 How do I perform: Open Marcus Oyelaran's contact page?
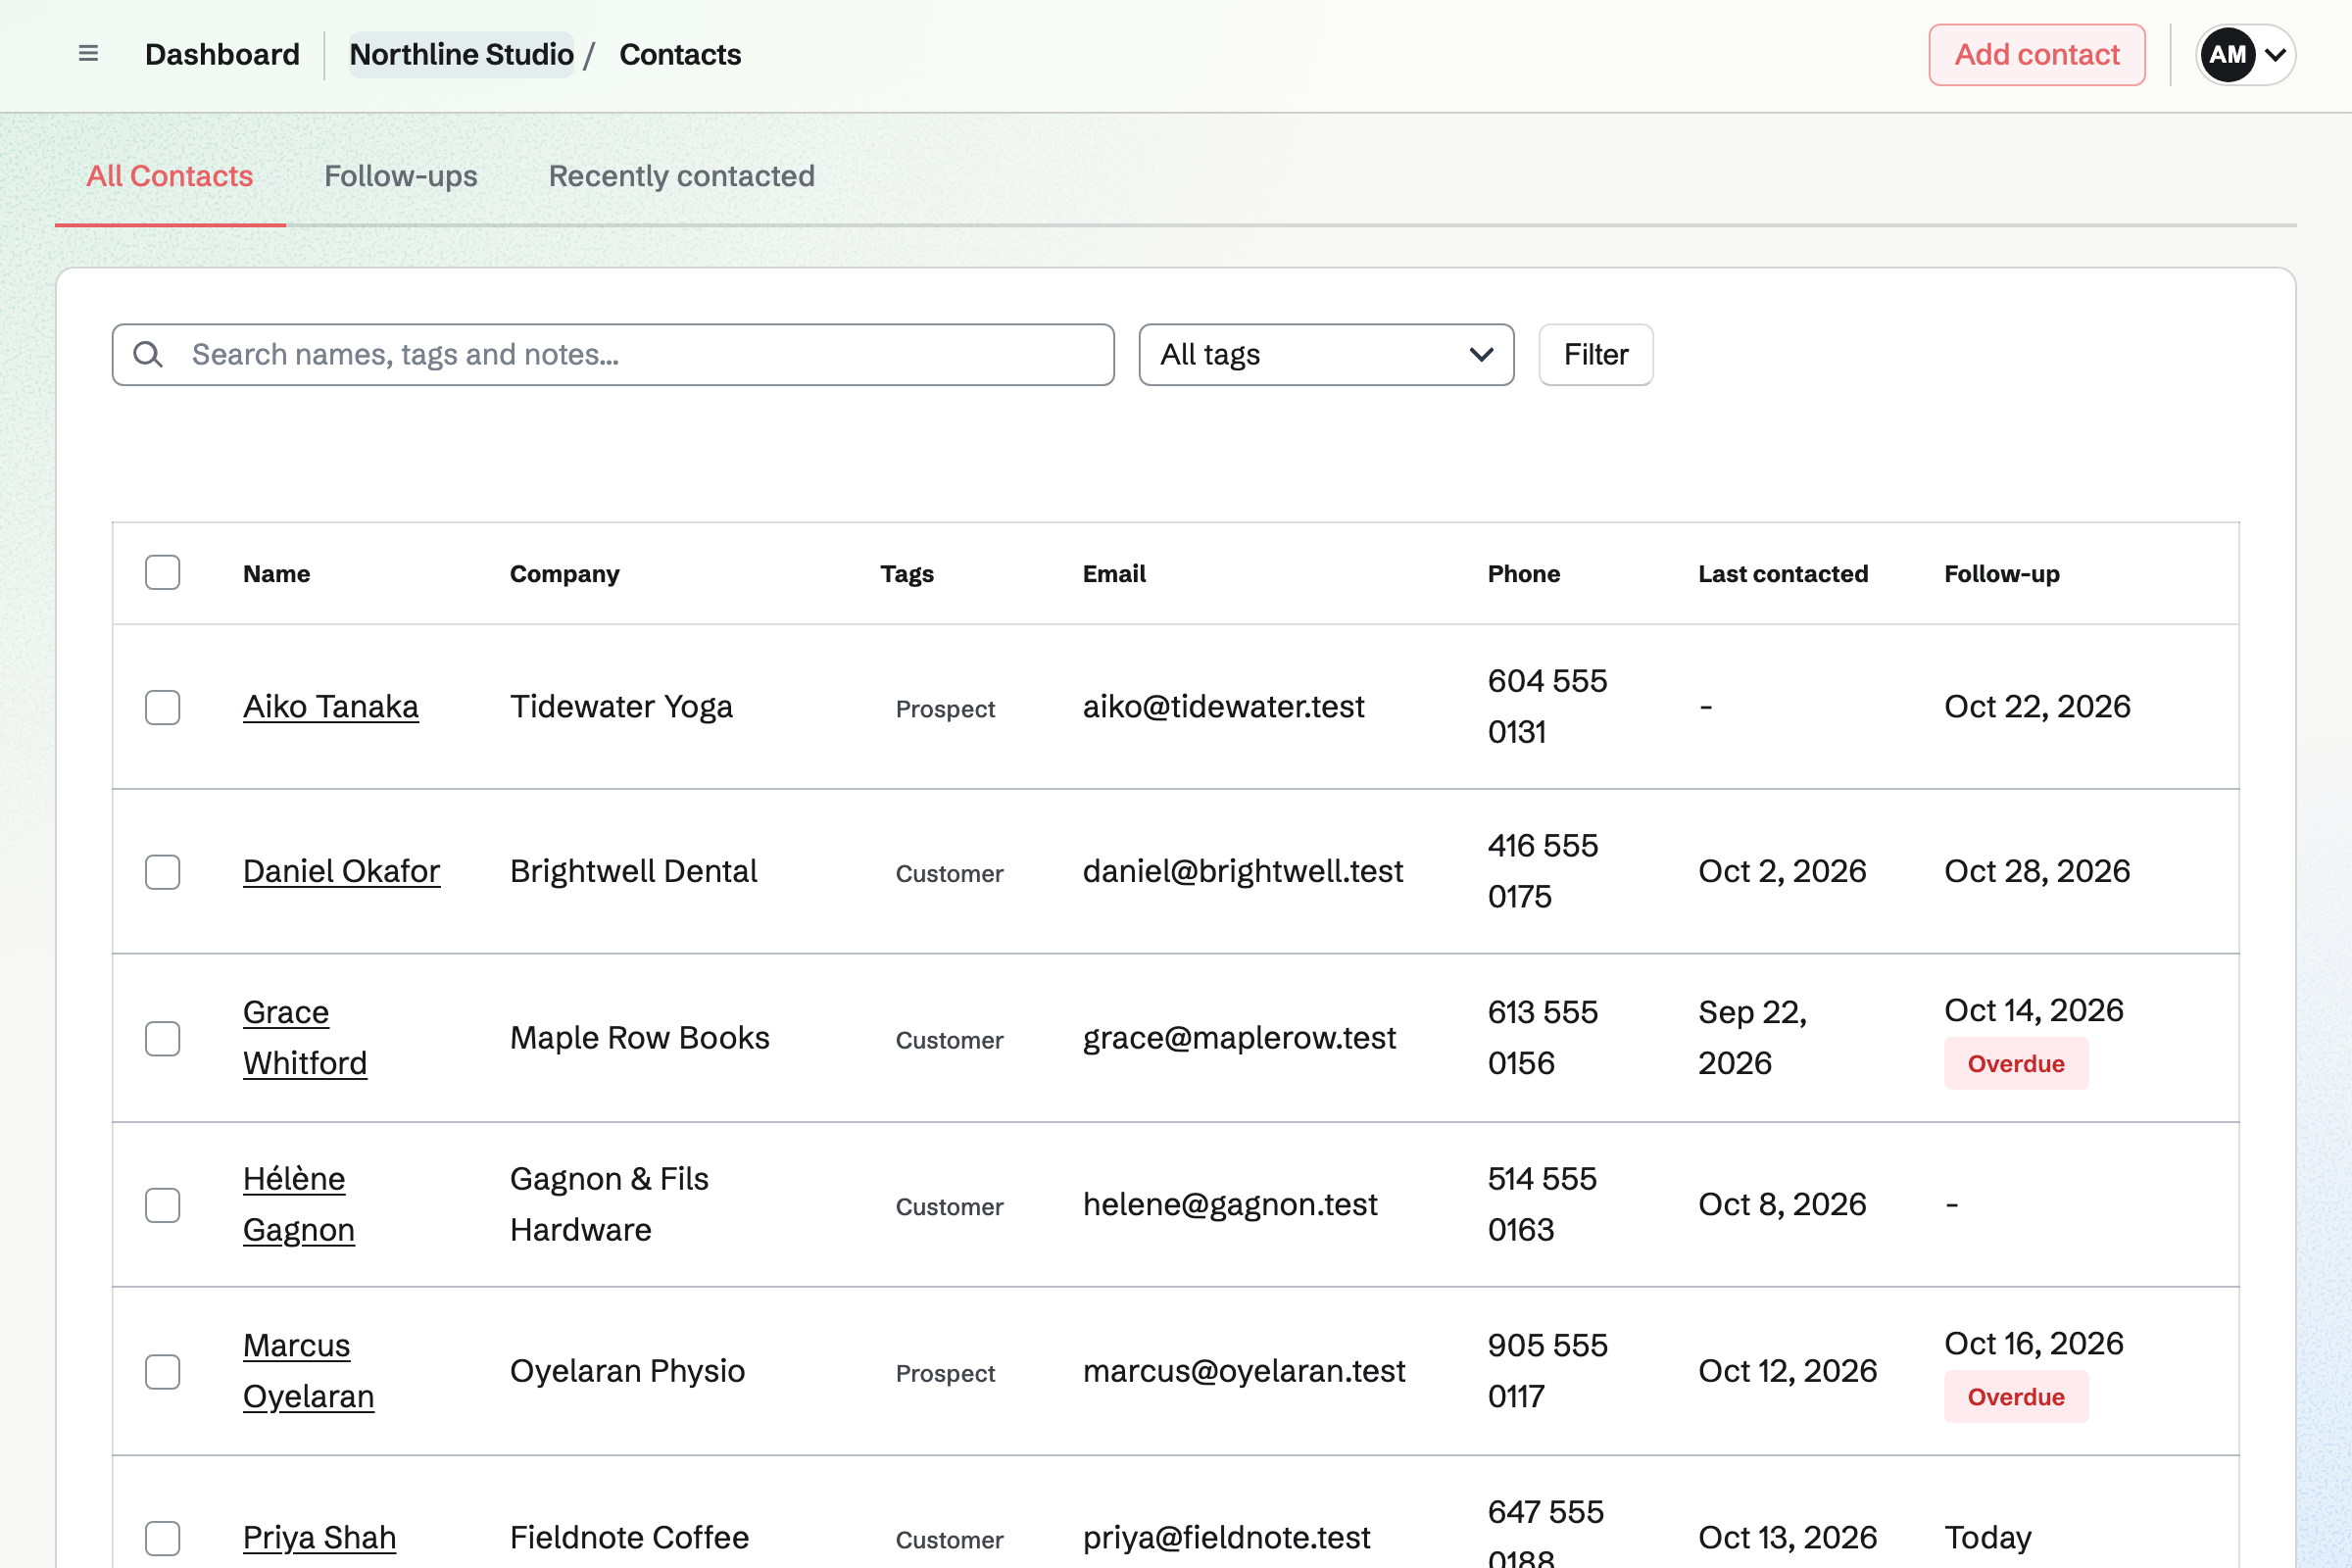point(308,1371)
